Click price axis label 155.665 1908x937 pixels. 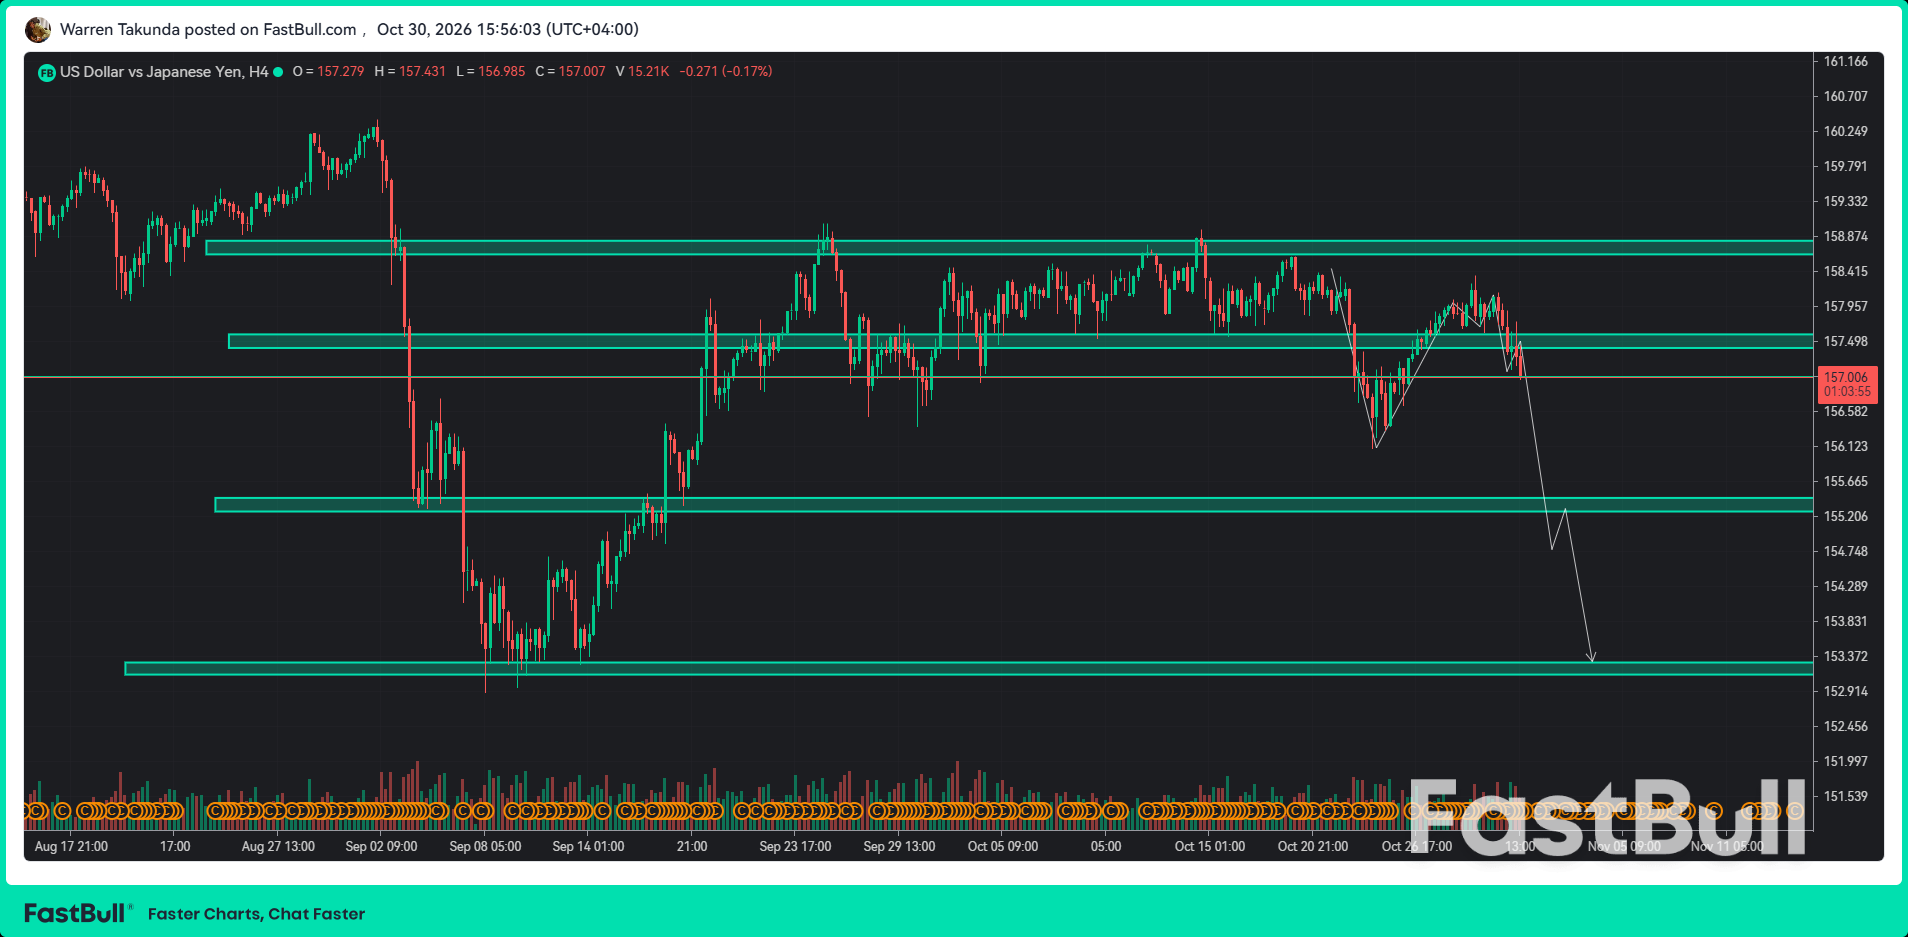tap(1846, 482)
